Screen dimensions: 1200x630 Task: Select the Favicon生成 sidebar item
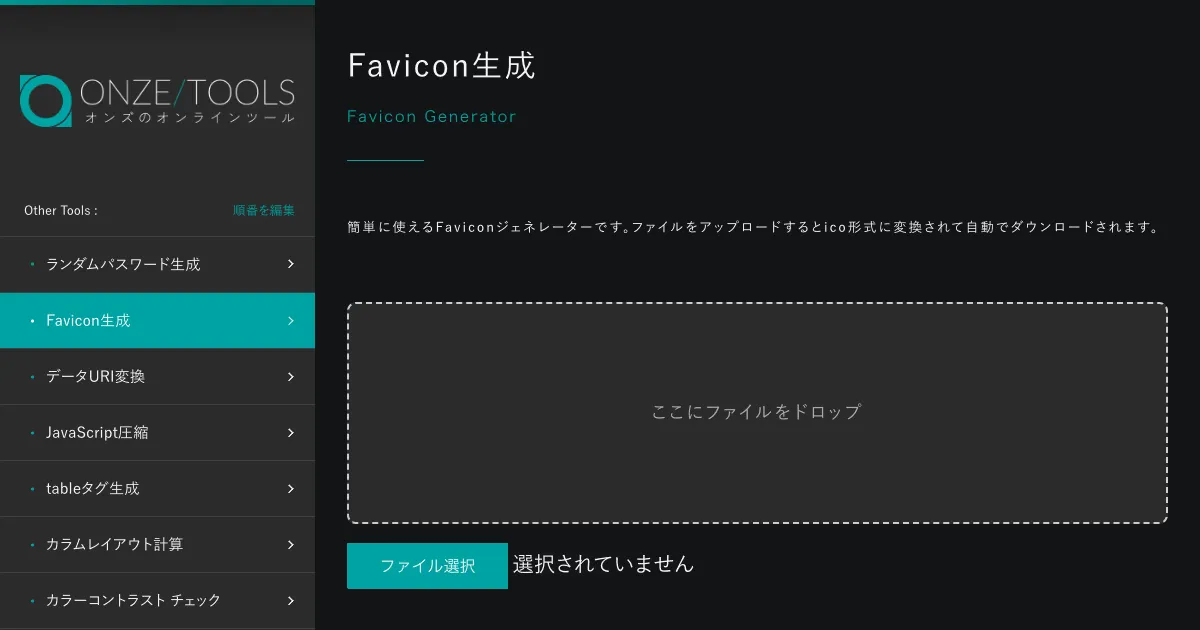(x=88, y=321)
